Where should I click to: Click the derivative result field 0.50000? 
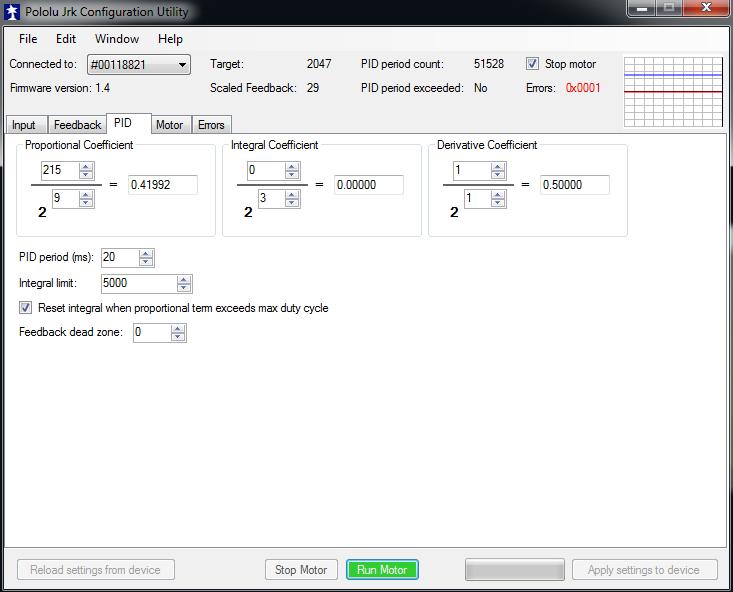point(575,185)
